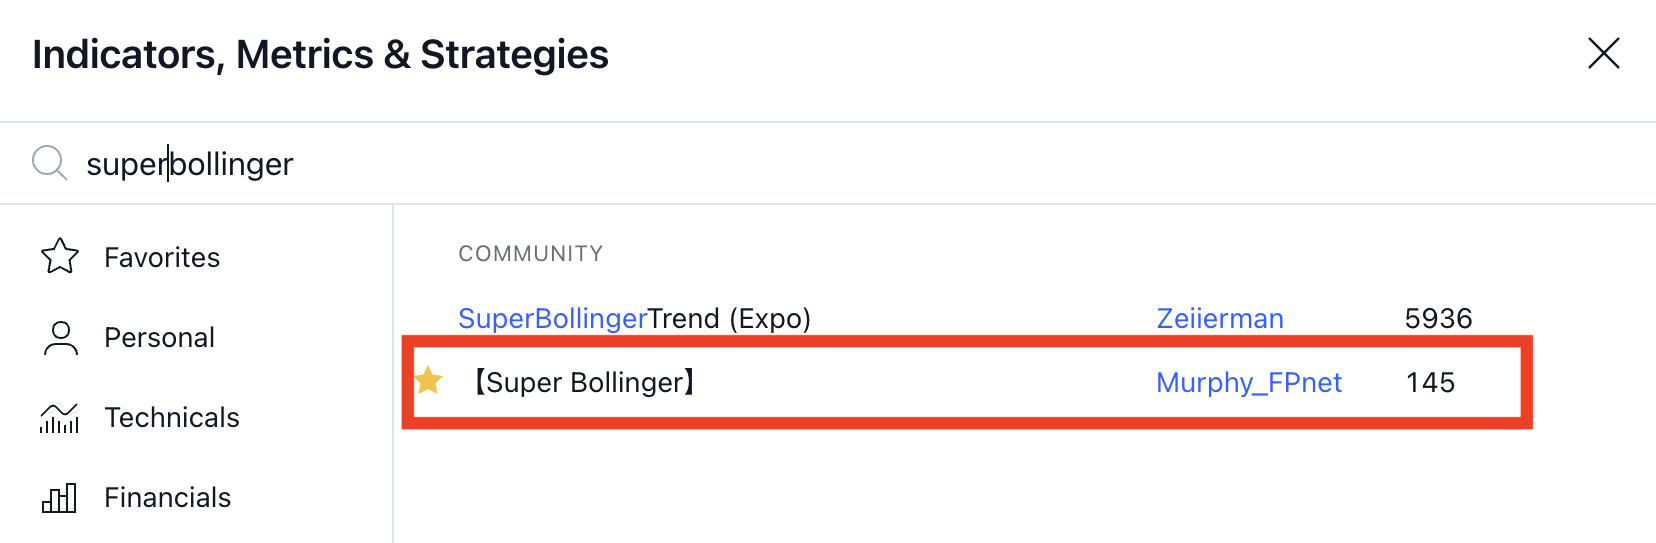1656x543 pixels.
Task: Click the 5936 usage count
Action: click(1438, 319)
